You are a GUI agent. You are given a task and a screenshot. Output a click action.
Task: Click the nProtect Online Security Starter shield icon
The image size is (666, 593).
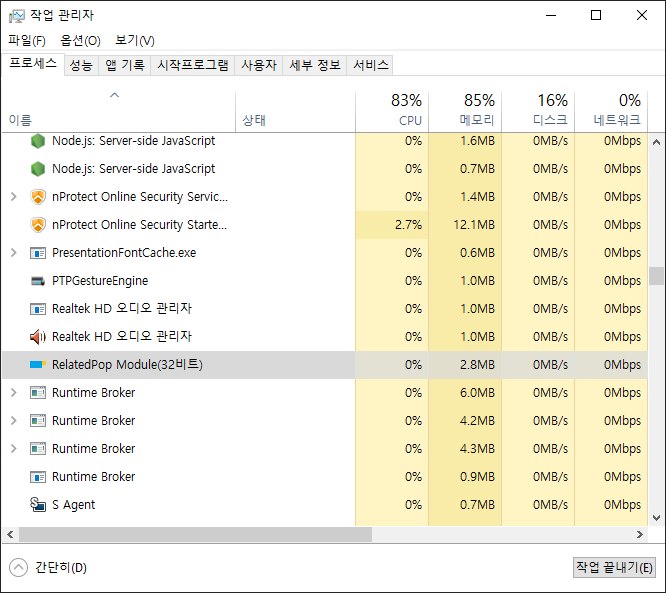pos(38,225)
